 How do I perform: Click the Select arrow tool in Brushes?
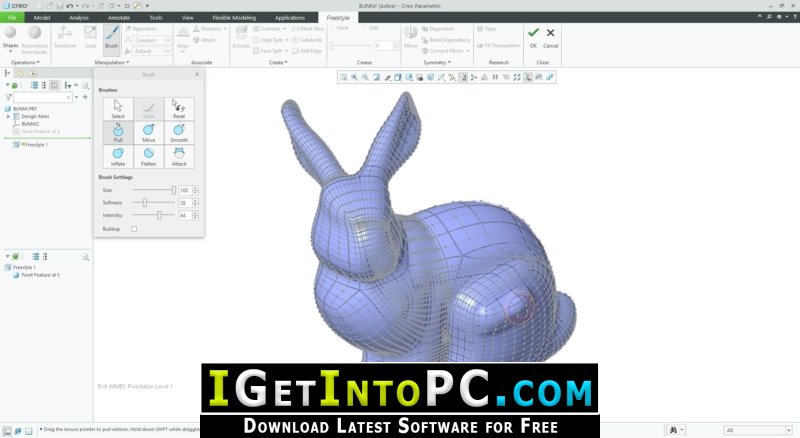(118, 108)
